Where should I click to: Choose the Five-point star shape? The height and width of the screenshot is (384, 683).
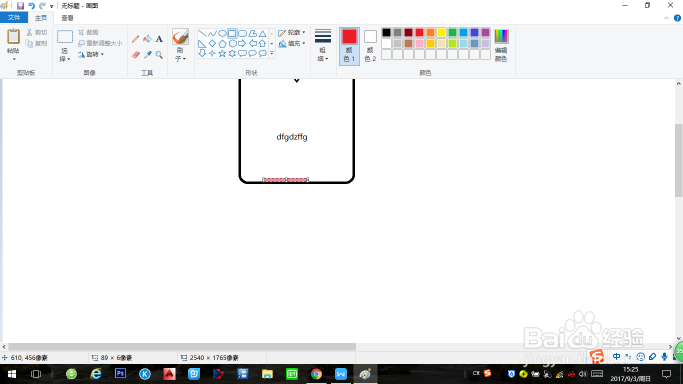coord(222,54)
